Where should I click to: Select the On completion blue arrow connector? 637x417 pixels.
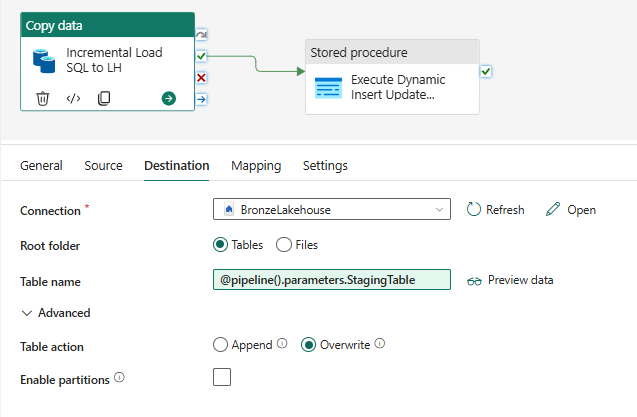[x=202, y=99]
